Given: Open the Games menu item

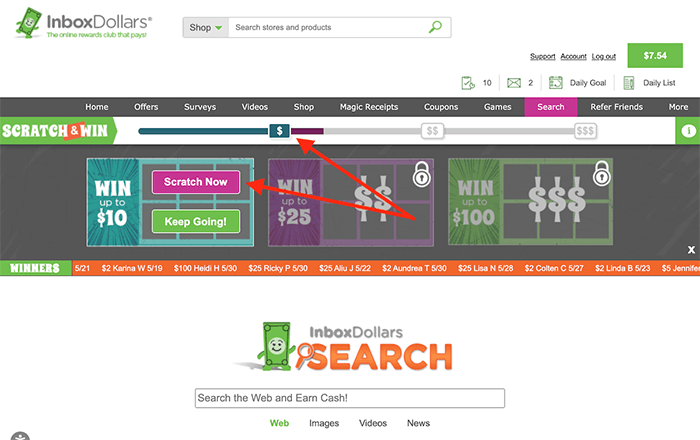Looking at the screenshot, I should click(497, 107).
